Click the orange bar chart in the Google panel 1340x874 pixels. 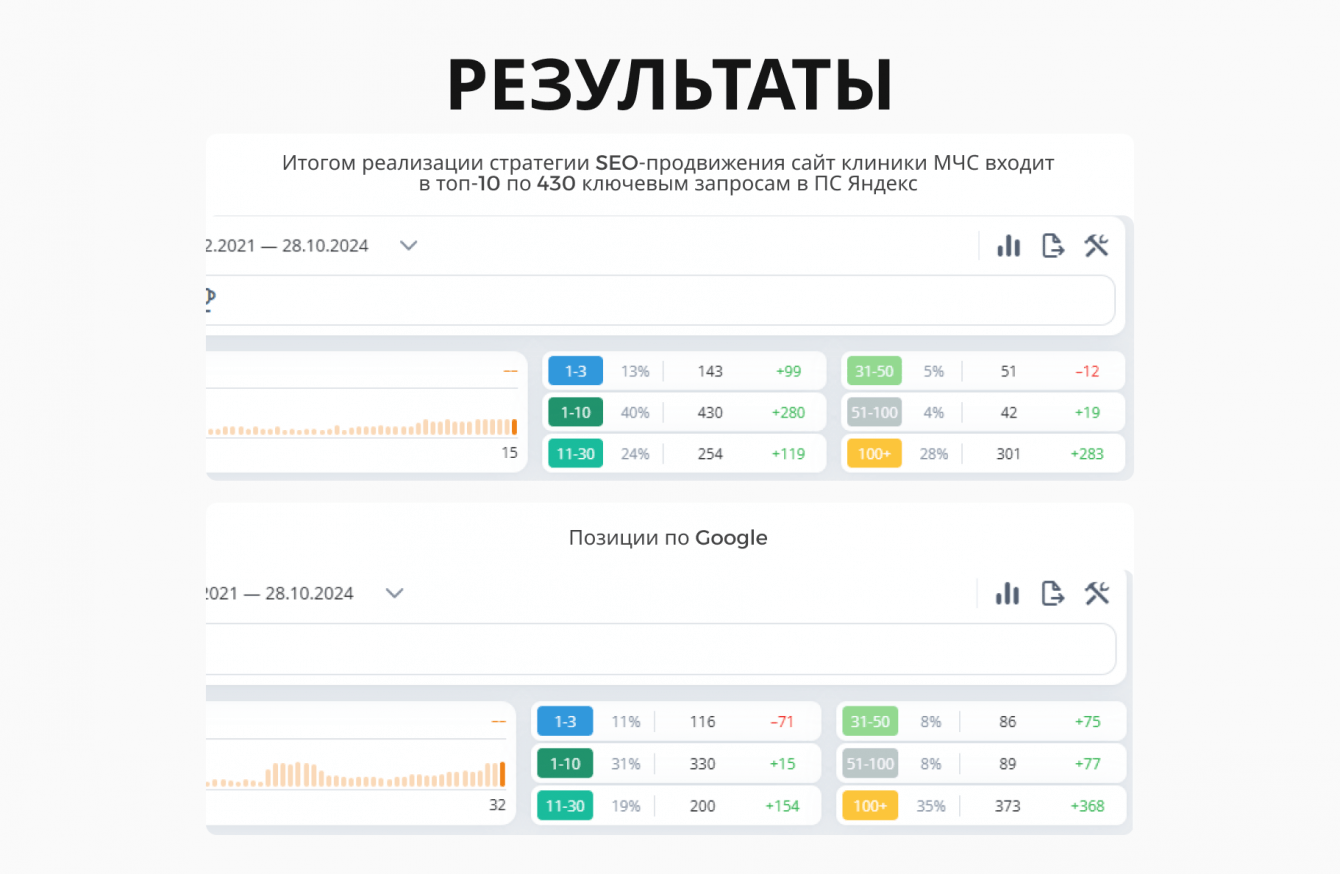pyautogui.click(x=357, y=775)
